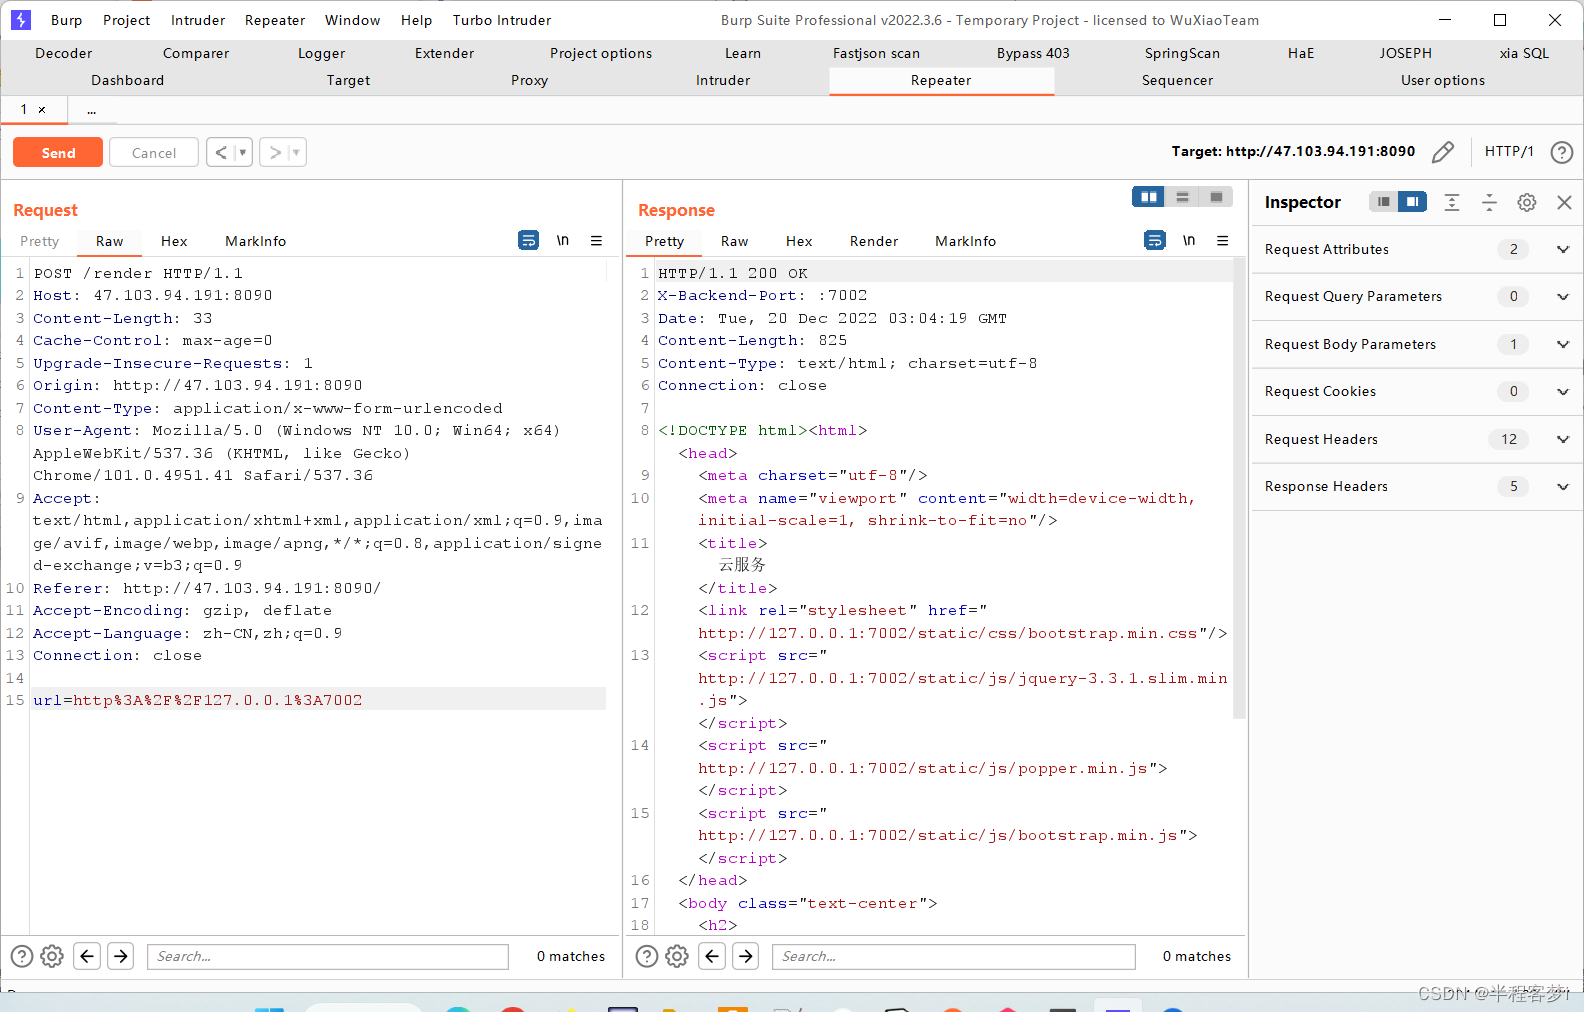Open the User options tab
The image size is (1584, 1012).
pos(1442,80)
